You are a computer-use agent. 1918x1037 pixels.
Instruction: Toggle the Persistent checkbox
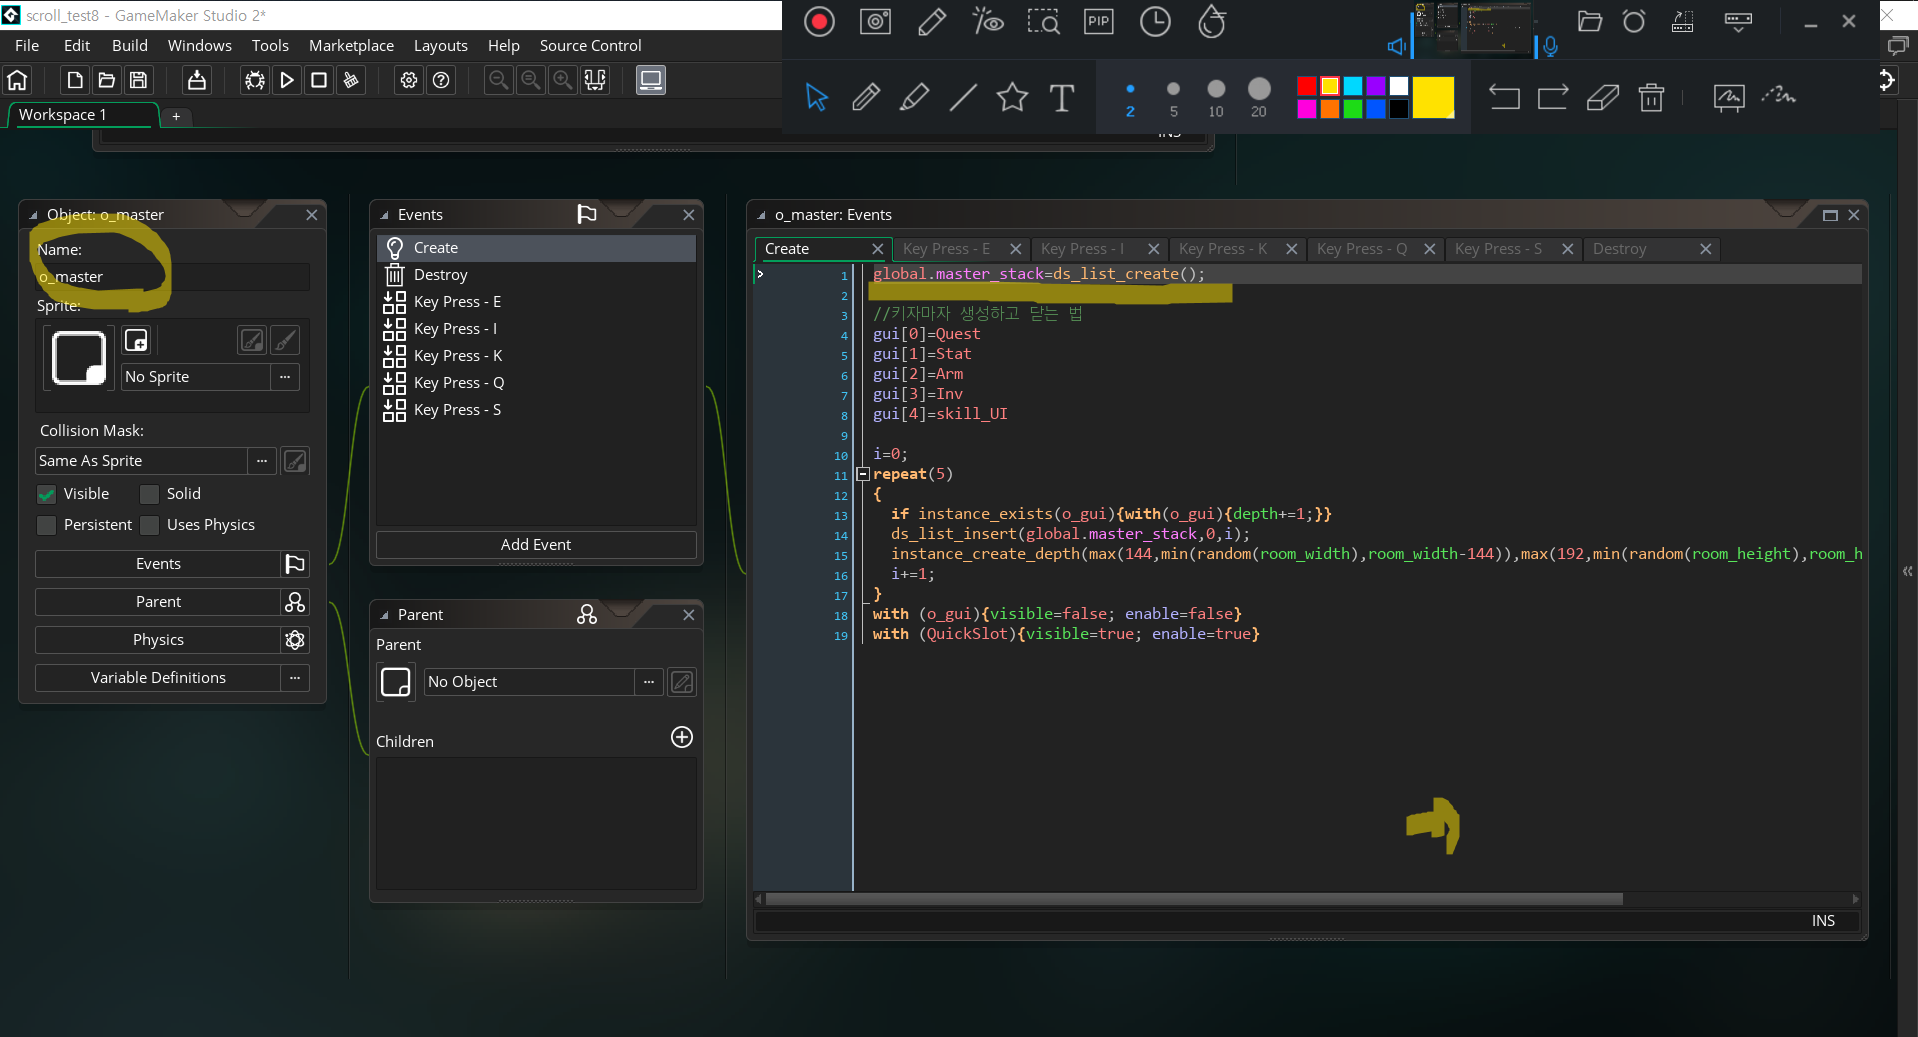[47, 525]
